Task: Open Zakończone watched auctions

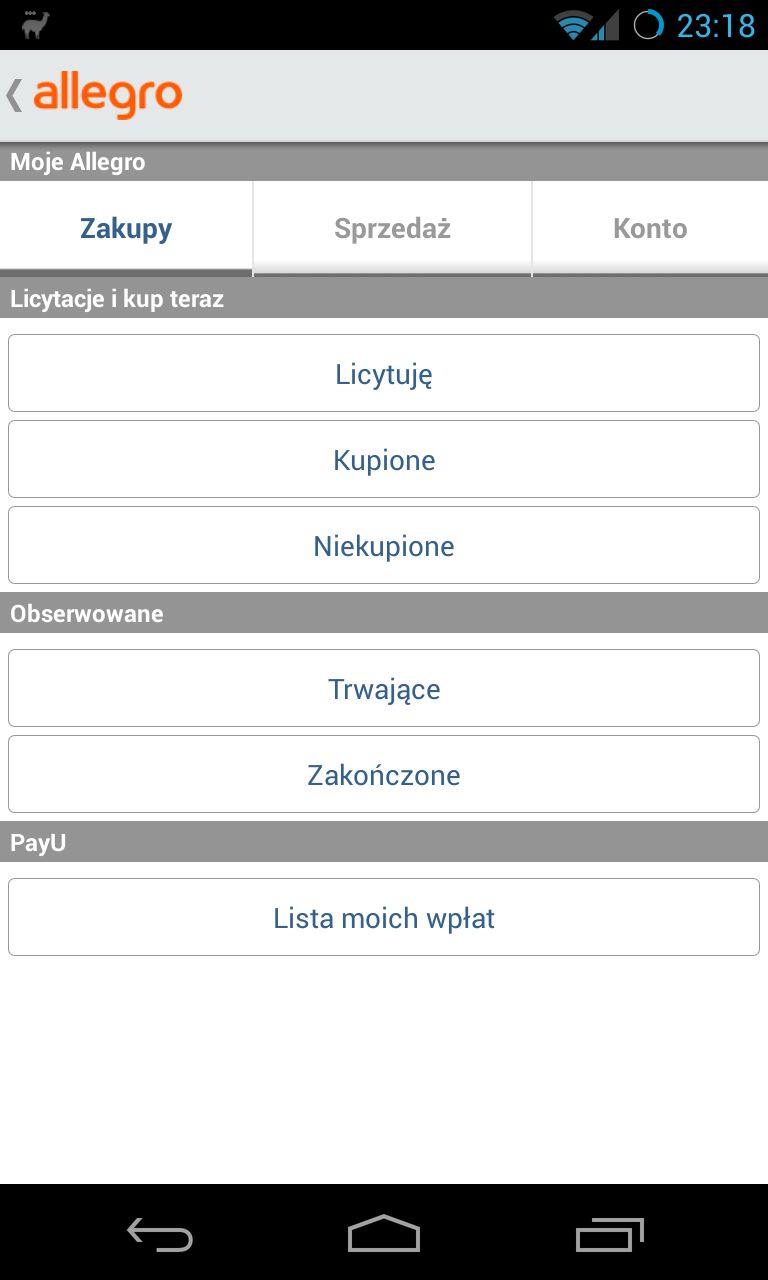Action: coord(384,774)
